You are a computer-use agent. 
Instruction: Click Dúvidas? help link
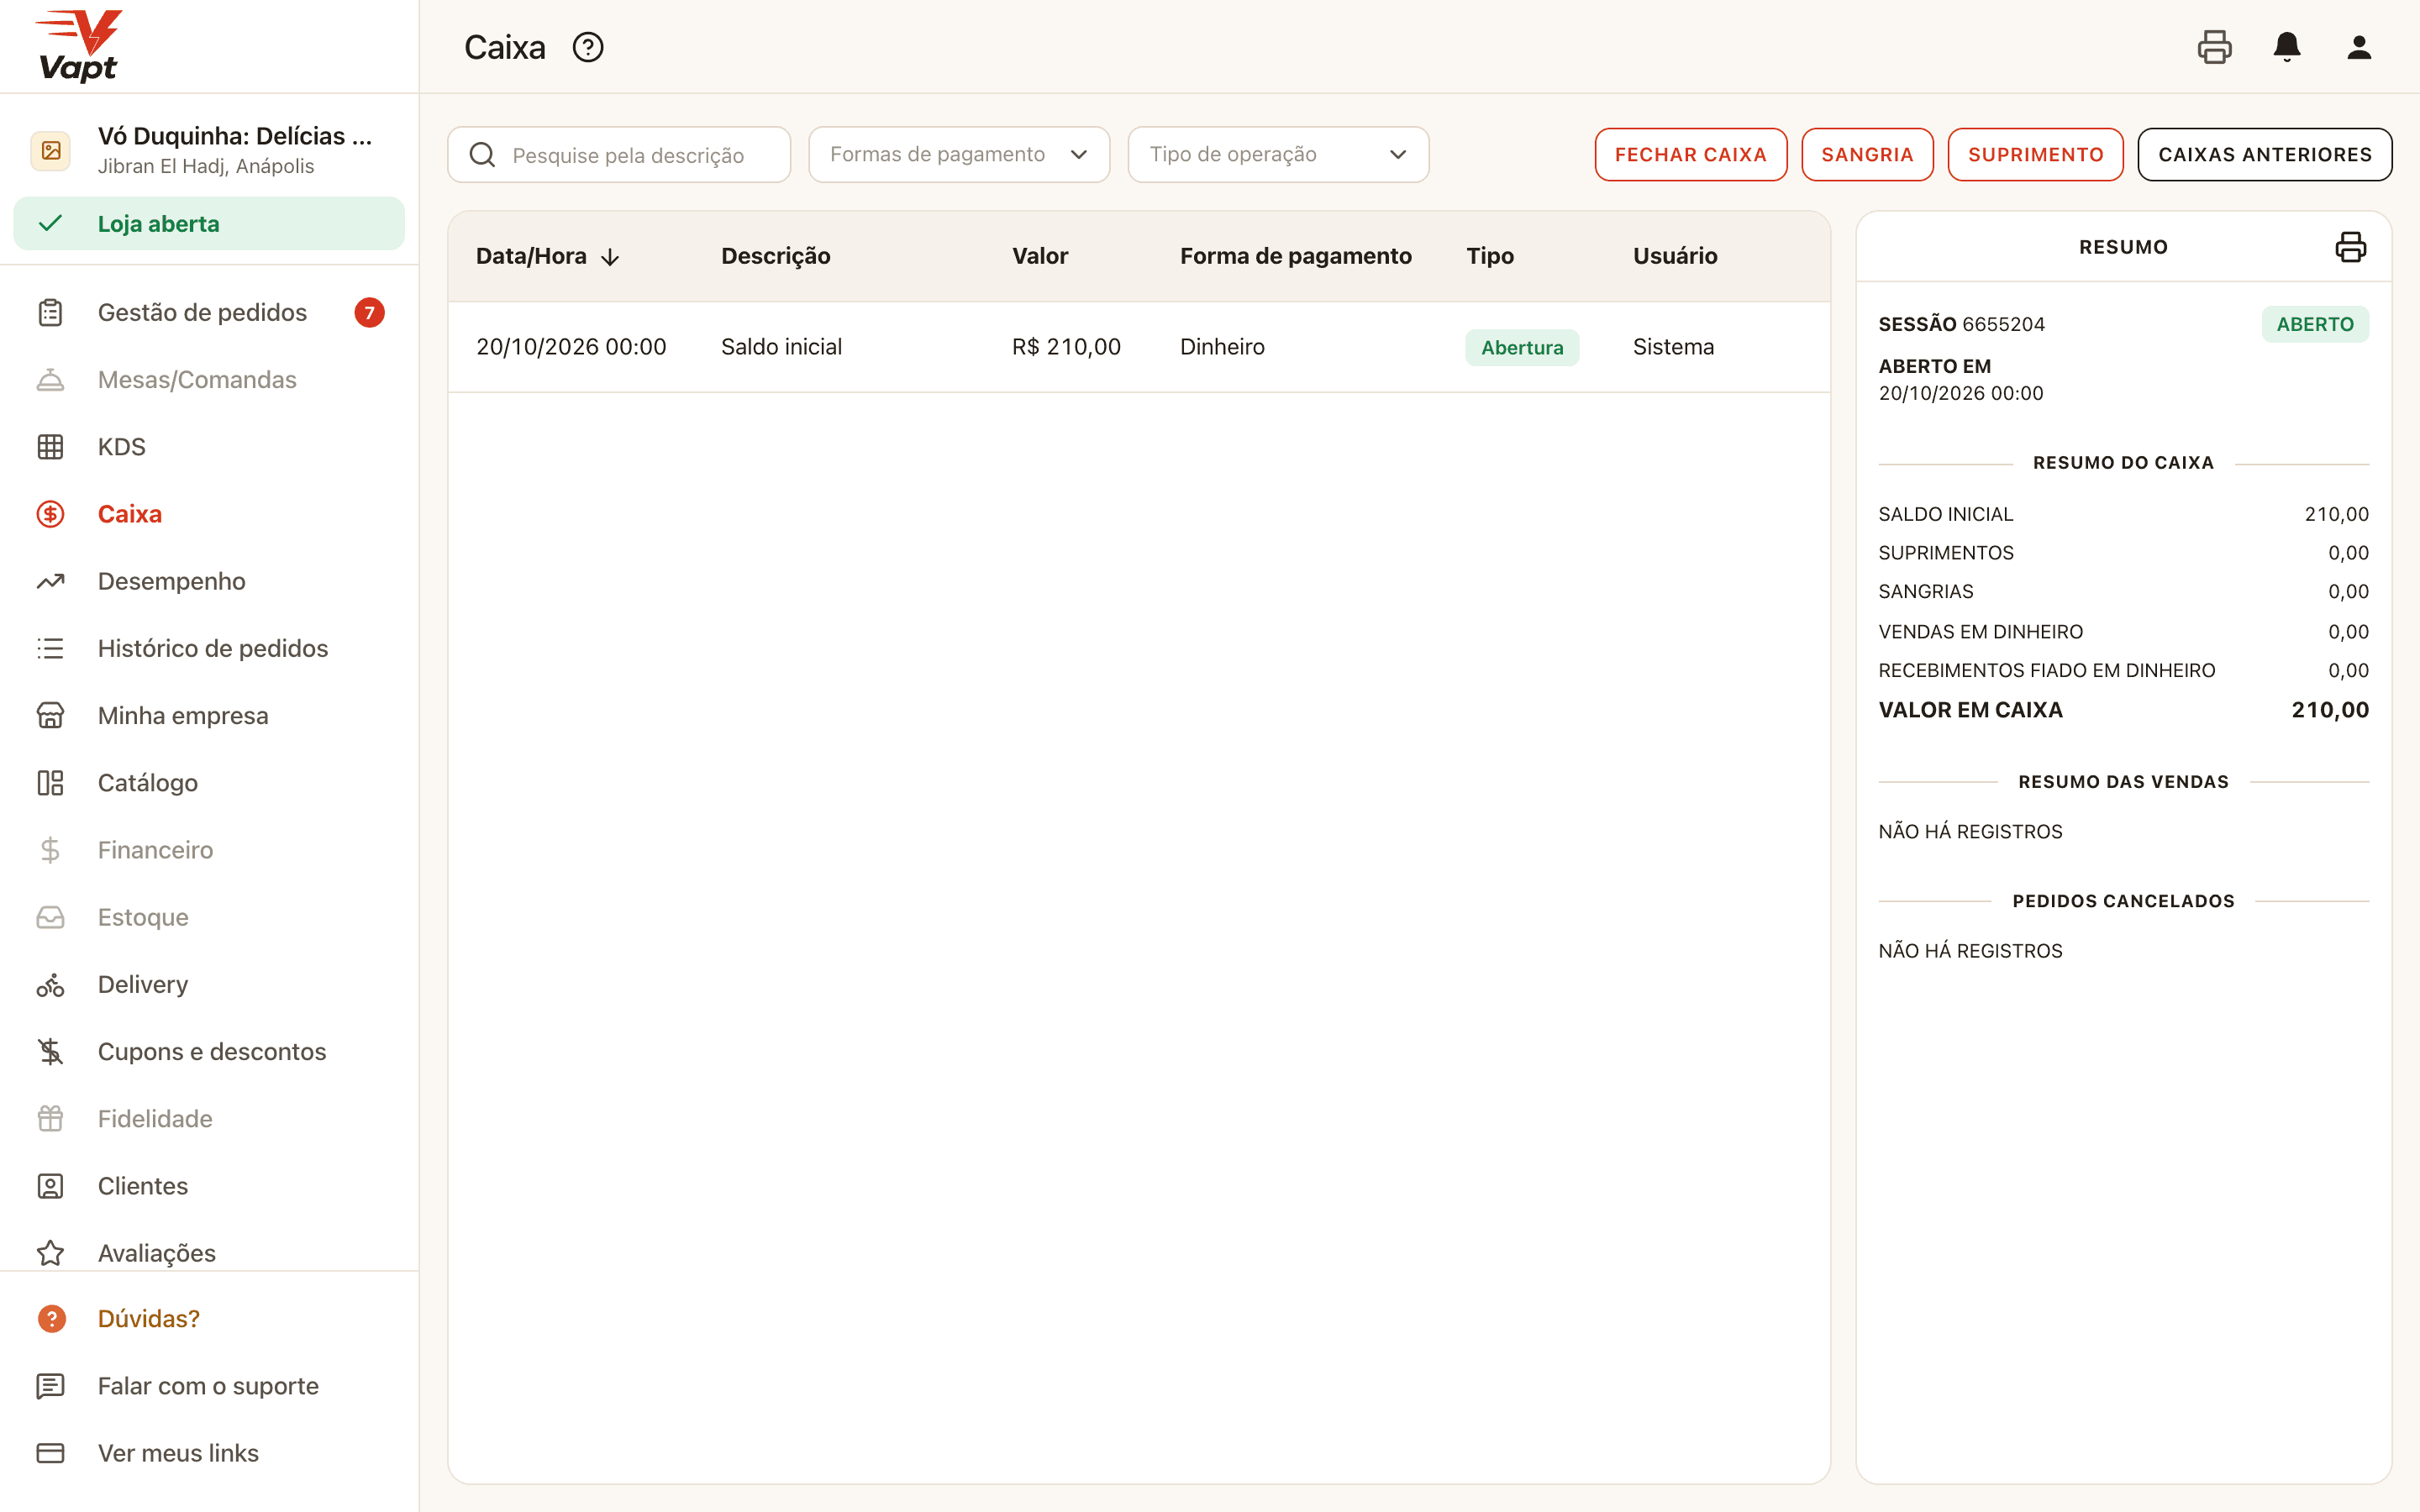[148, 1318]
